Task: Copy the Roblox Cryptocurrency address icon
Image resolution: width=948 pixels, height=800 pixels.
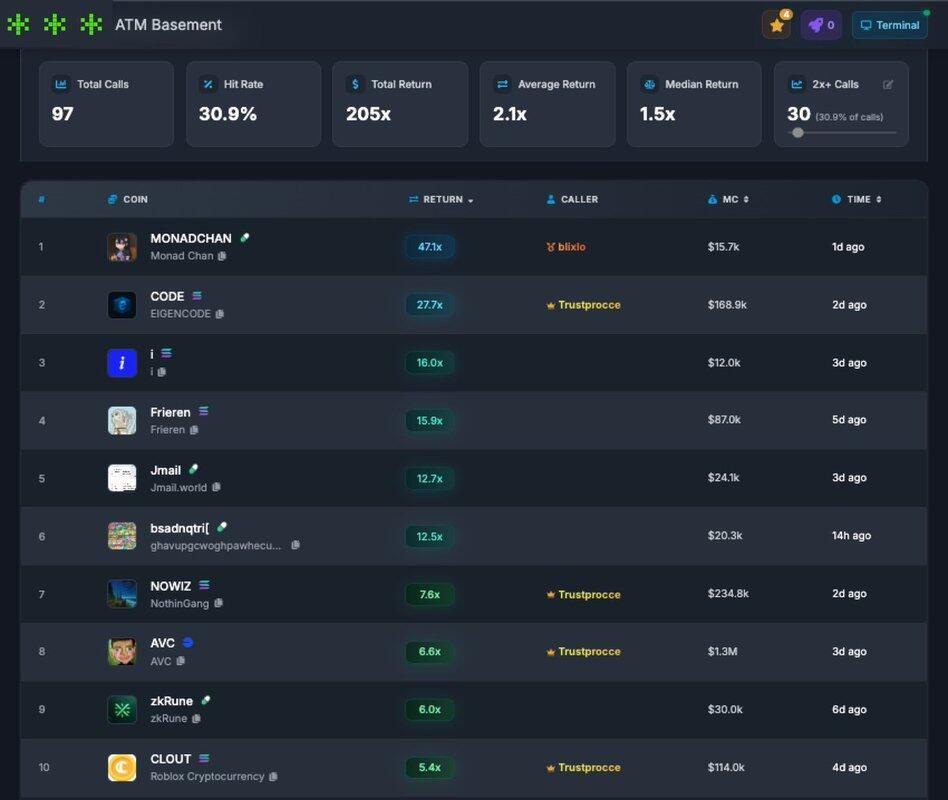Action: coord(273,776)
